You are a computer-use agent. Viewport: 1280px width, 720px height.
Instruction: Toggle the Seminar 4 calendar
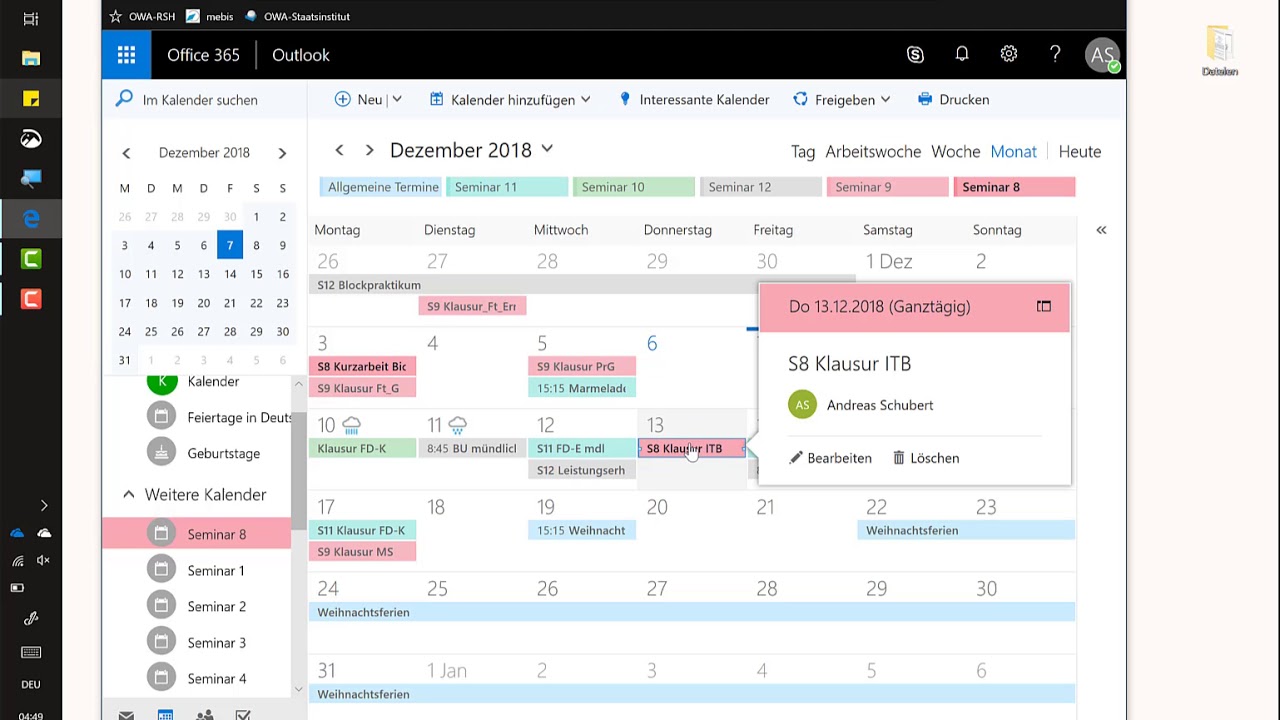pyautogui.click(x=197, y=678)
